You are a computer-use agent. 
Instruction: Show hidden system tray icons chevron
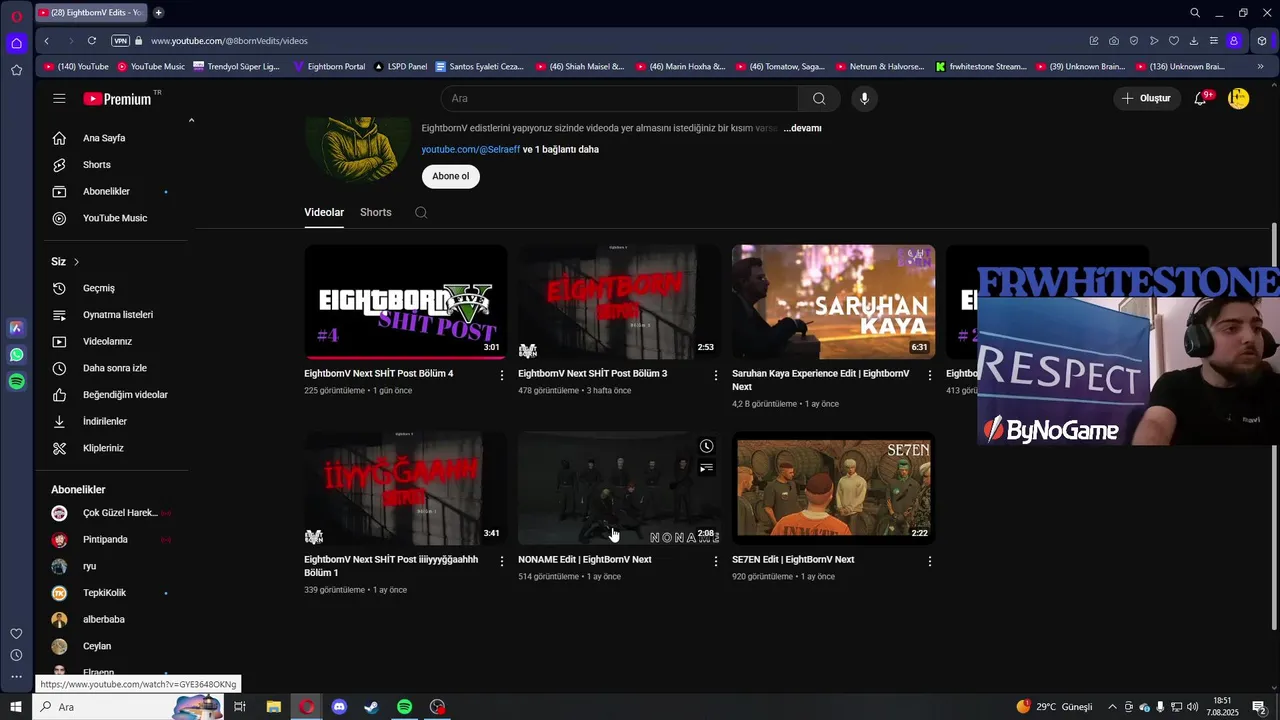[1111, 707]
